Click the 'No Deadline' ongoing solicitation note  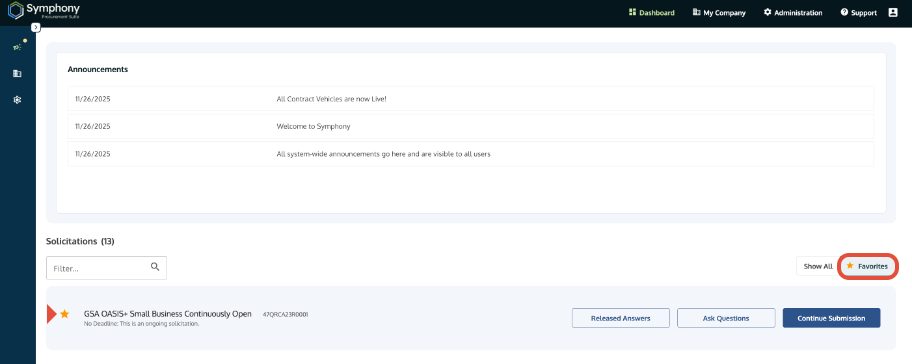[141, 324]
